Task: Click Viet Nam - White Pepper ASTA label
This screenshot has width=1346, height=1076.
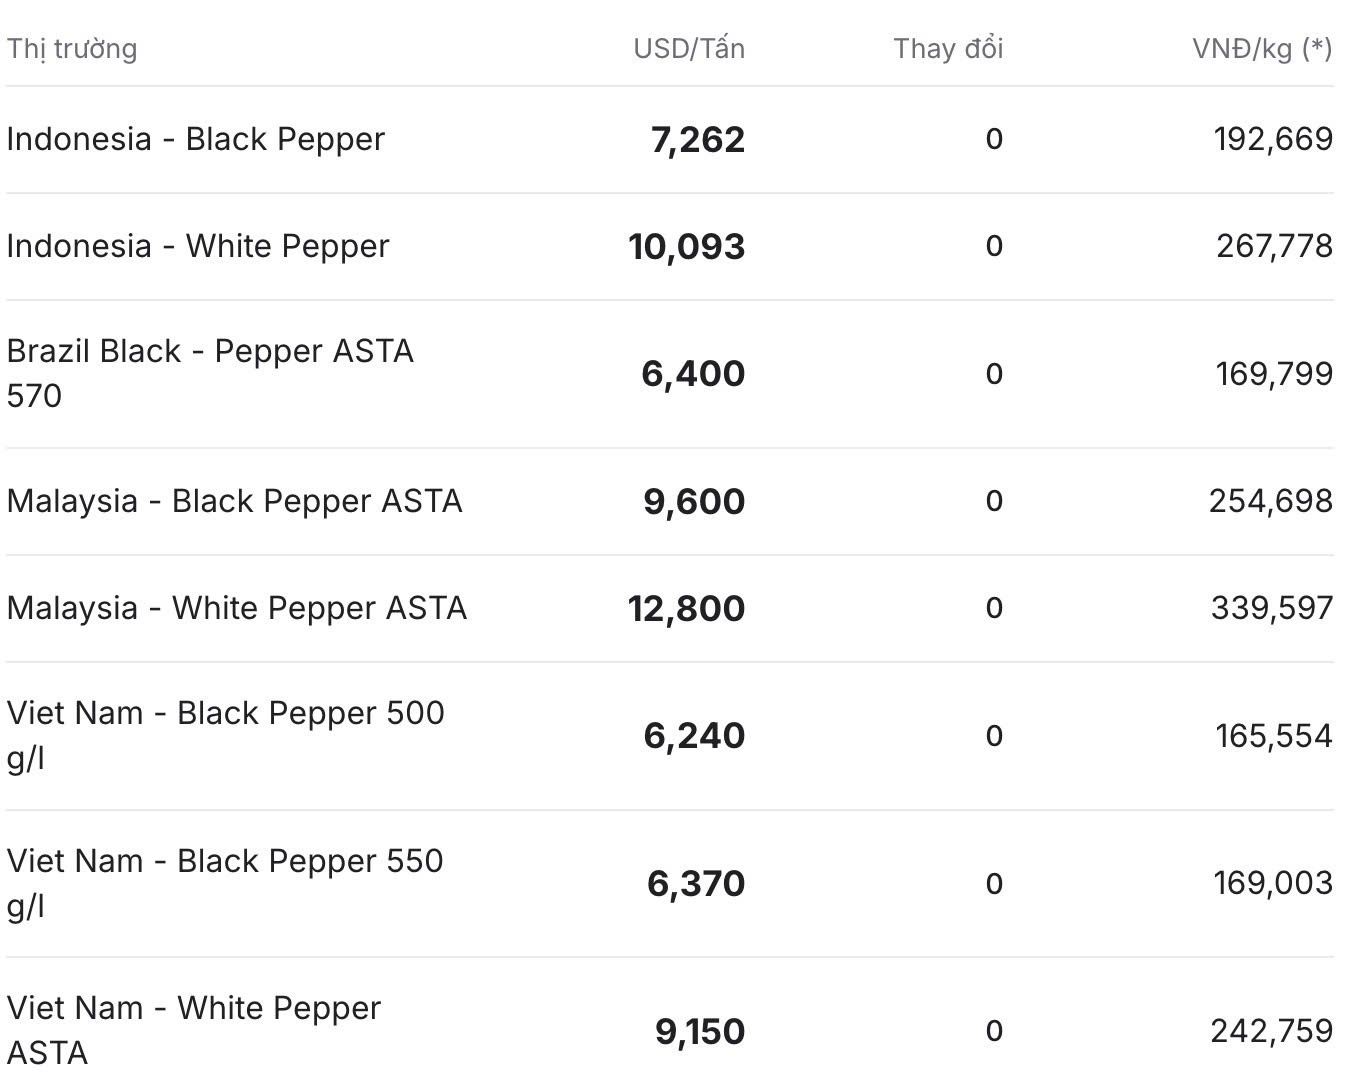Action: coord(194,1030)
